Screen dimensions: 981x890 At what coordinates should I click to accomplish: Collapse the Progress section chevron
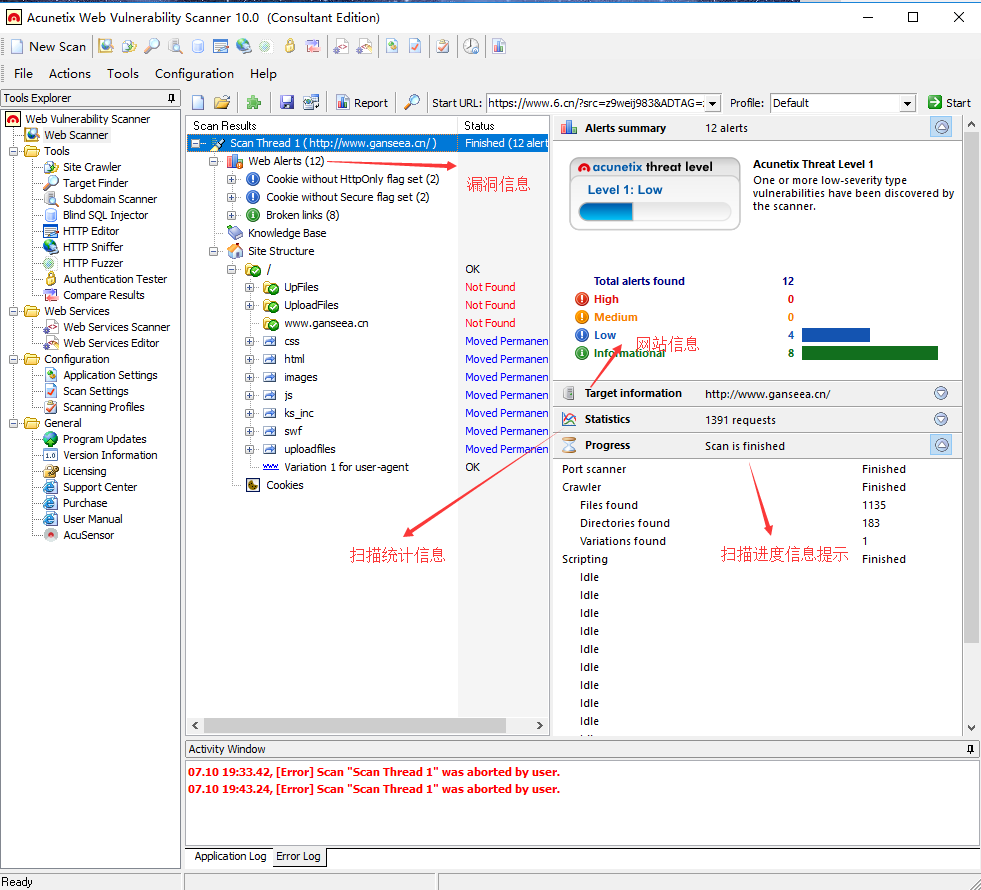tap(942, 445)
